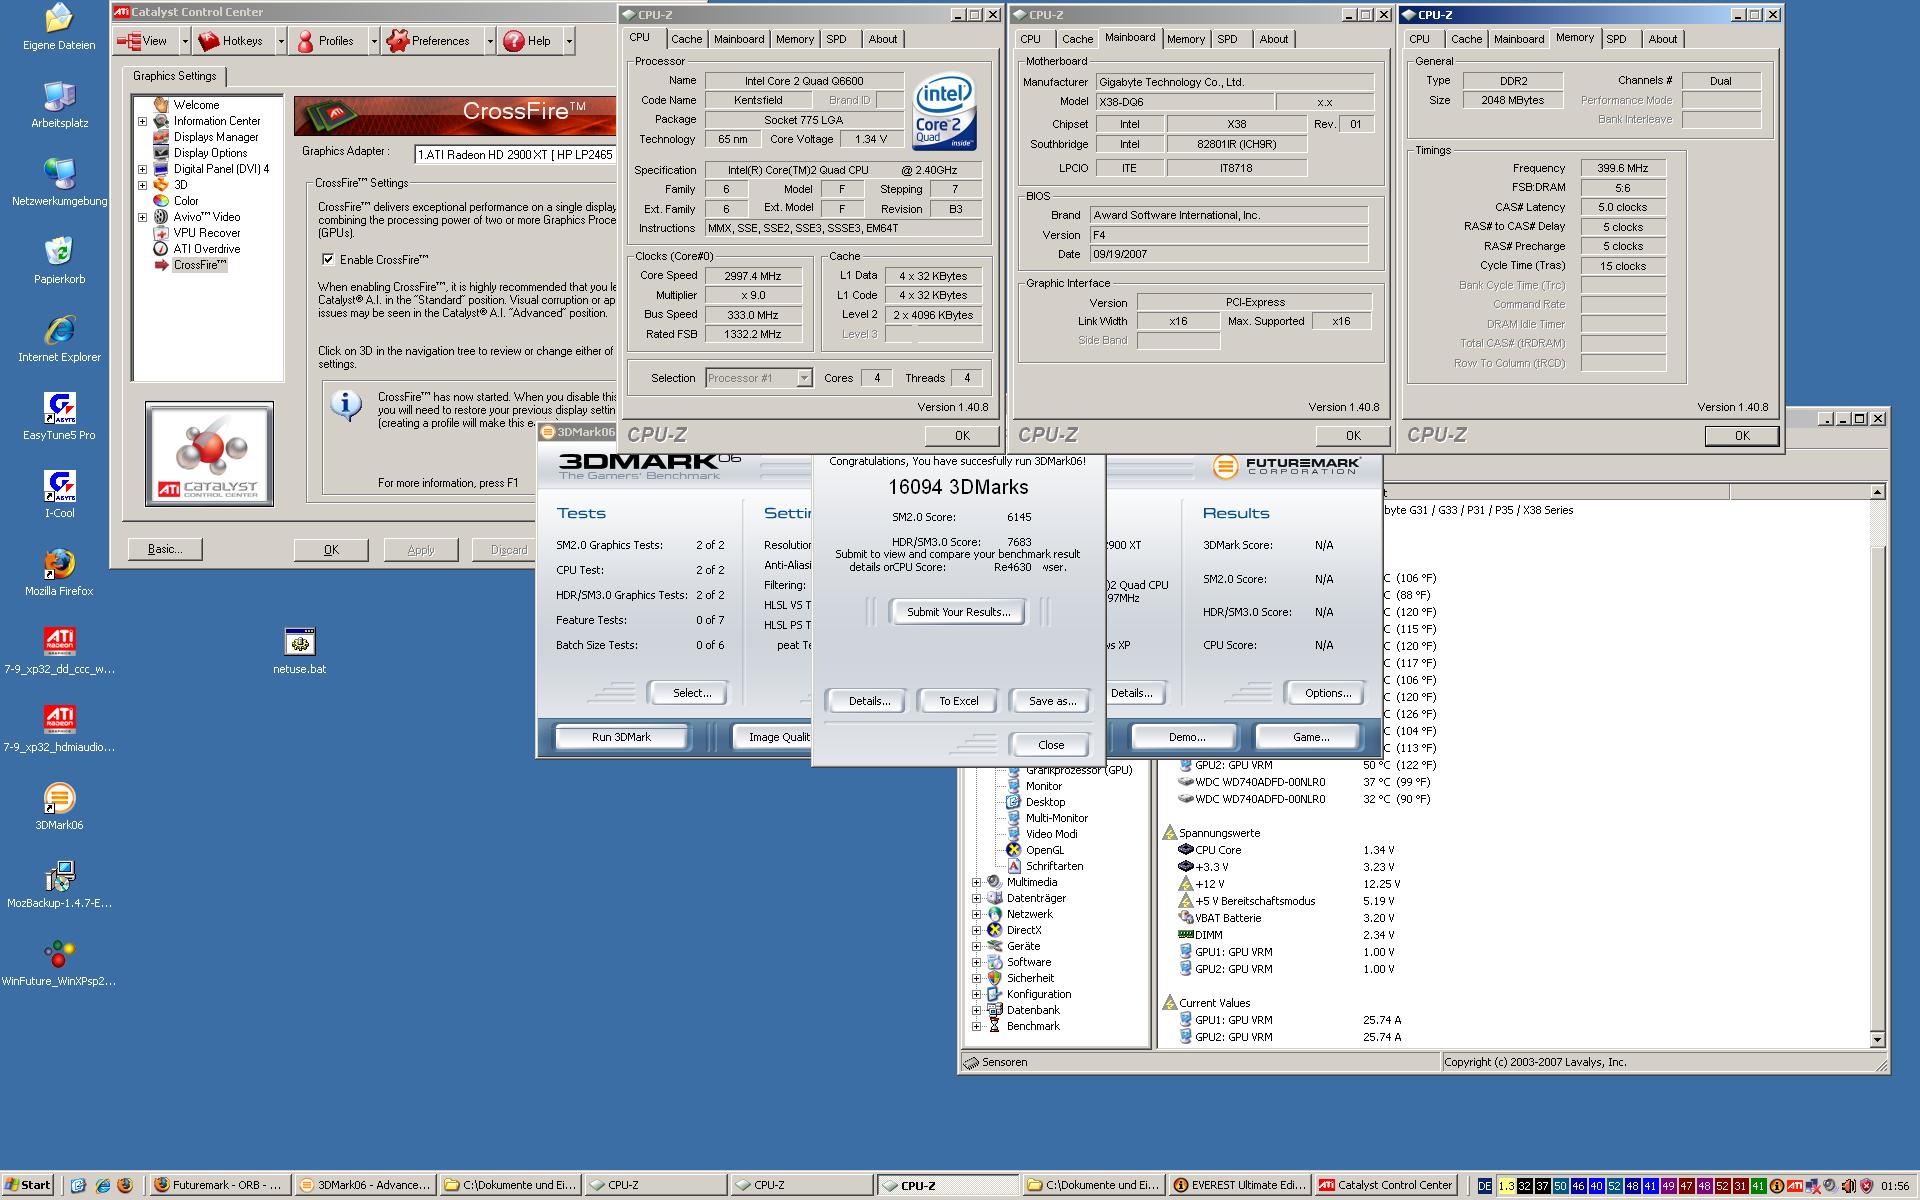The image size is (1920, 1200).
Task: Open Profiles button dropdown arrow
Action: click(x=374, y=41)
